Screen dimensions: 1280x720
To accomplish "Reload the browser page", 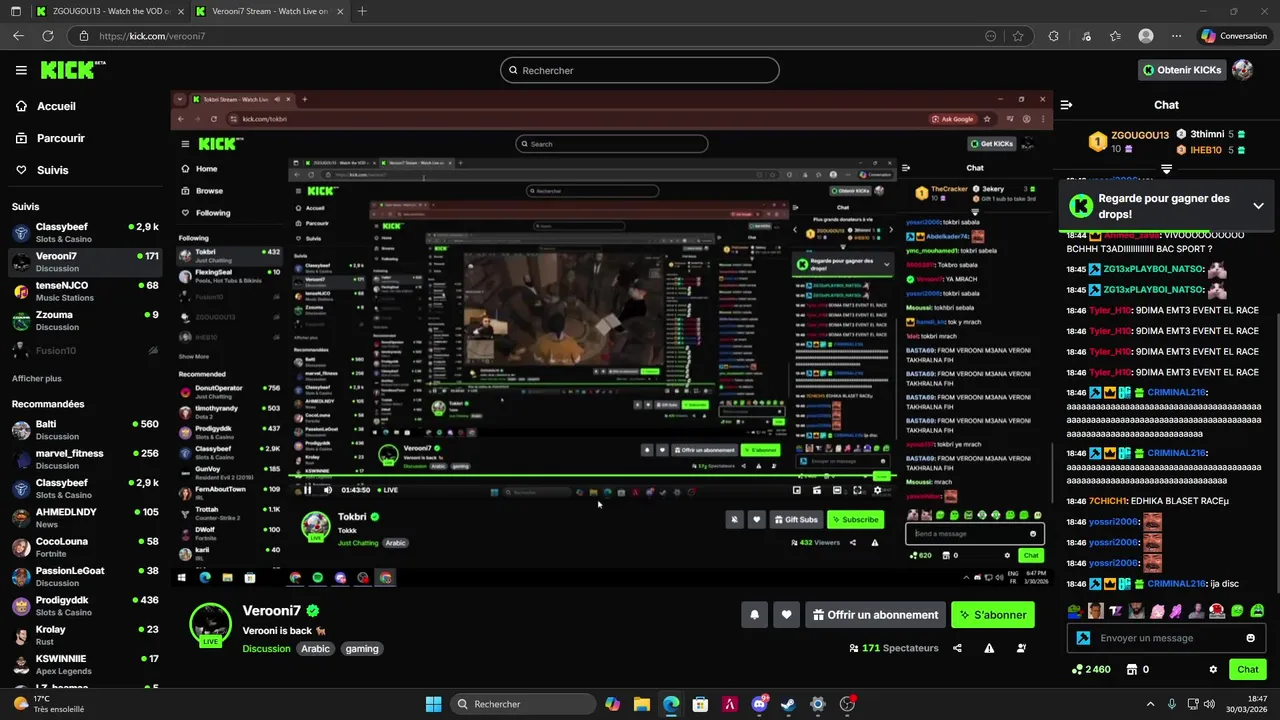I will coord(48,36).
